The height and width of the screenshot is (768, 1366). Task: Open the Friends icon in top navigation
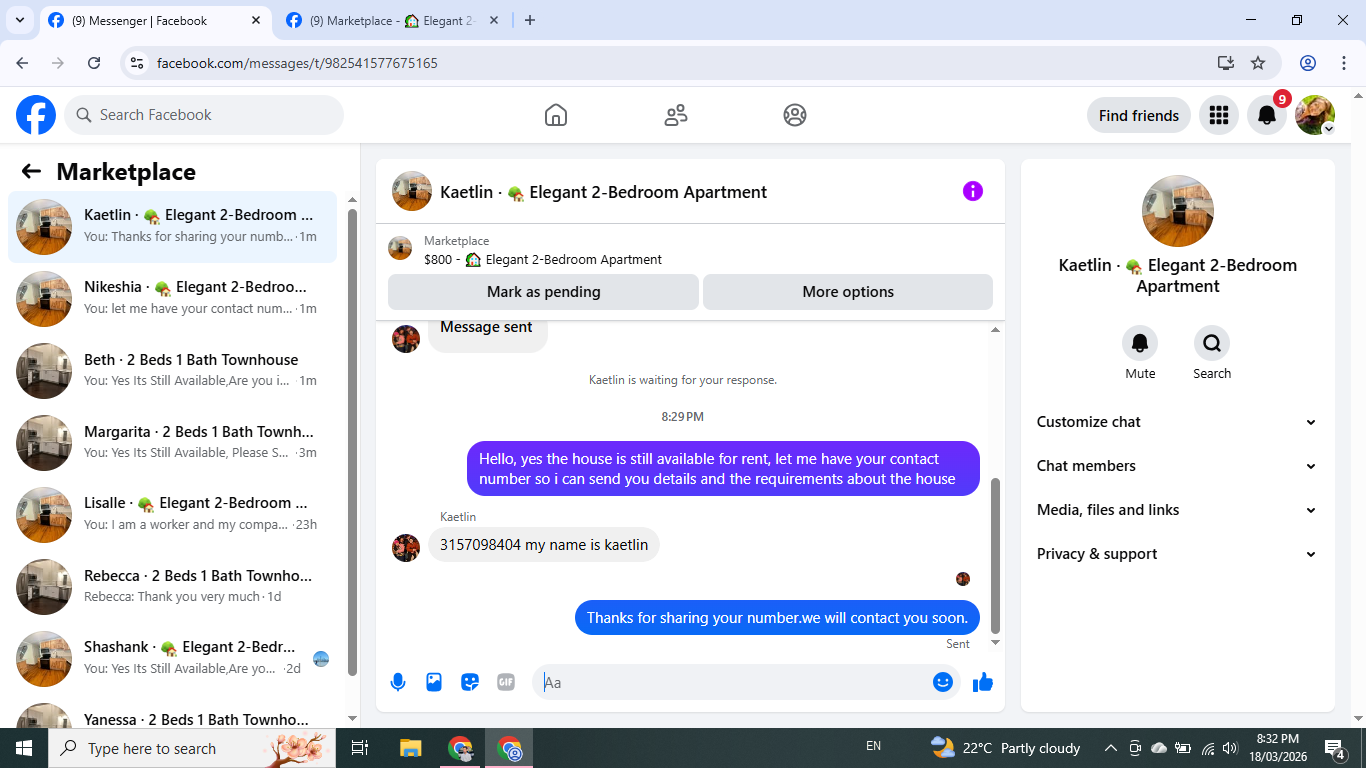[x=676, y=115]
